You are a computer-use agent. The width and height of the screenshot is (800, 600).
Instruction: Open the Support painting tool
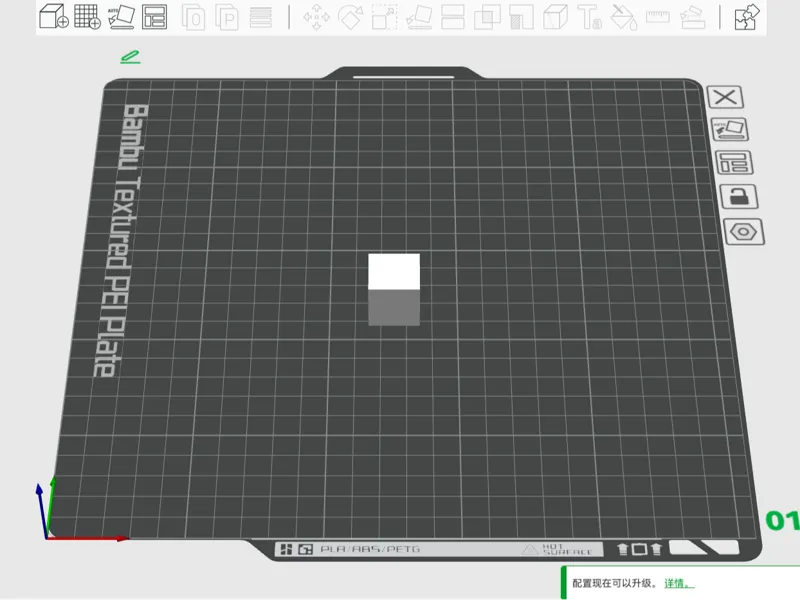(x=521, y=17)
